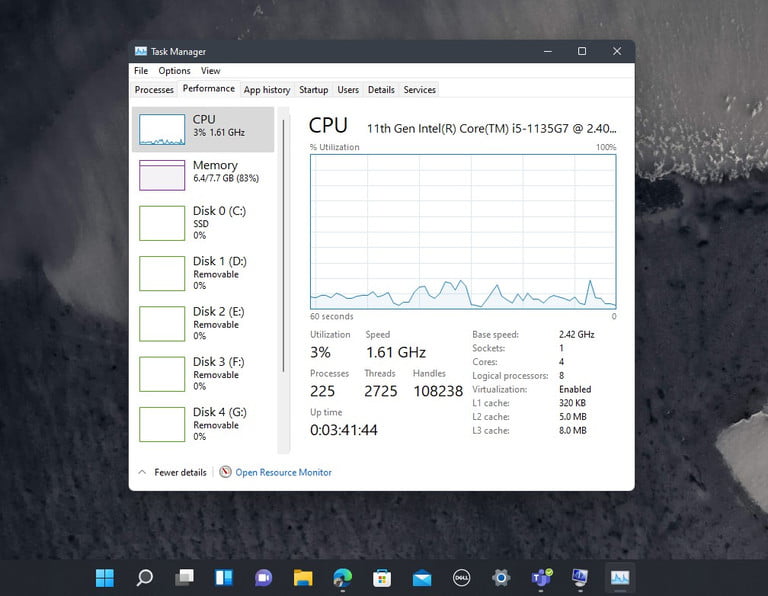Image resolution: width=768 pixels, height=596 pixels.
Task: Open taskbar Search magnifier
Action: point(144,578)
